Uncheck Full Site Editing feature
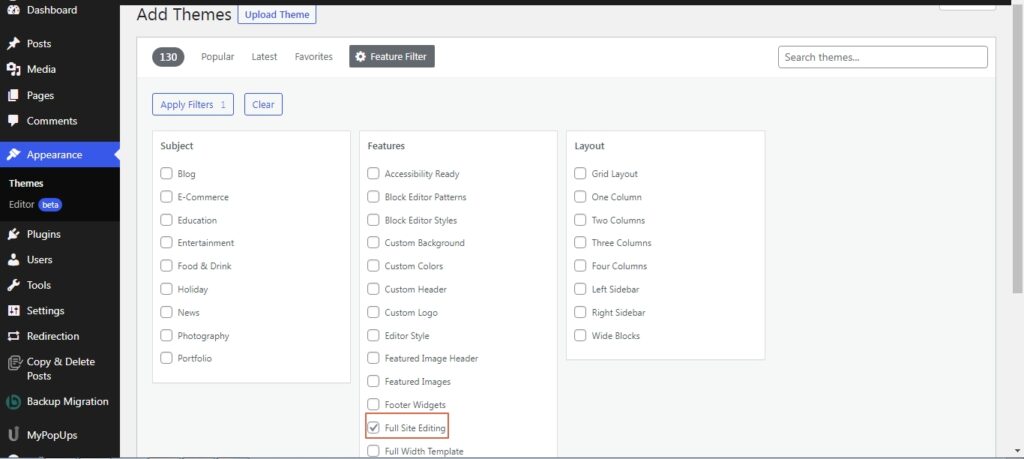 (374, 428)
